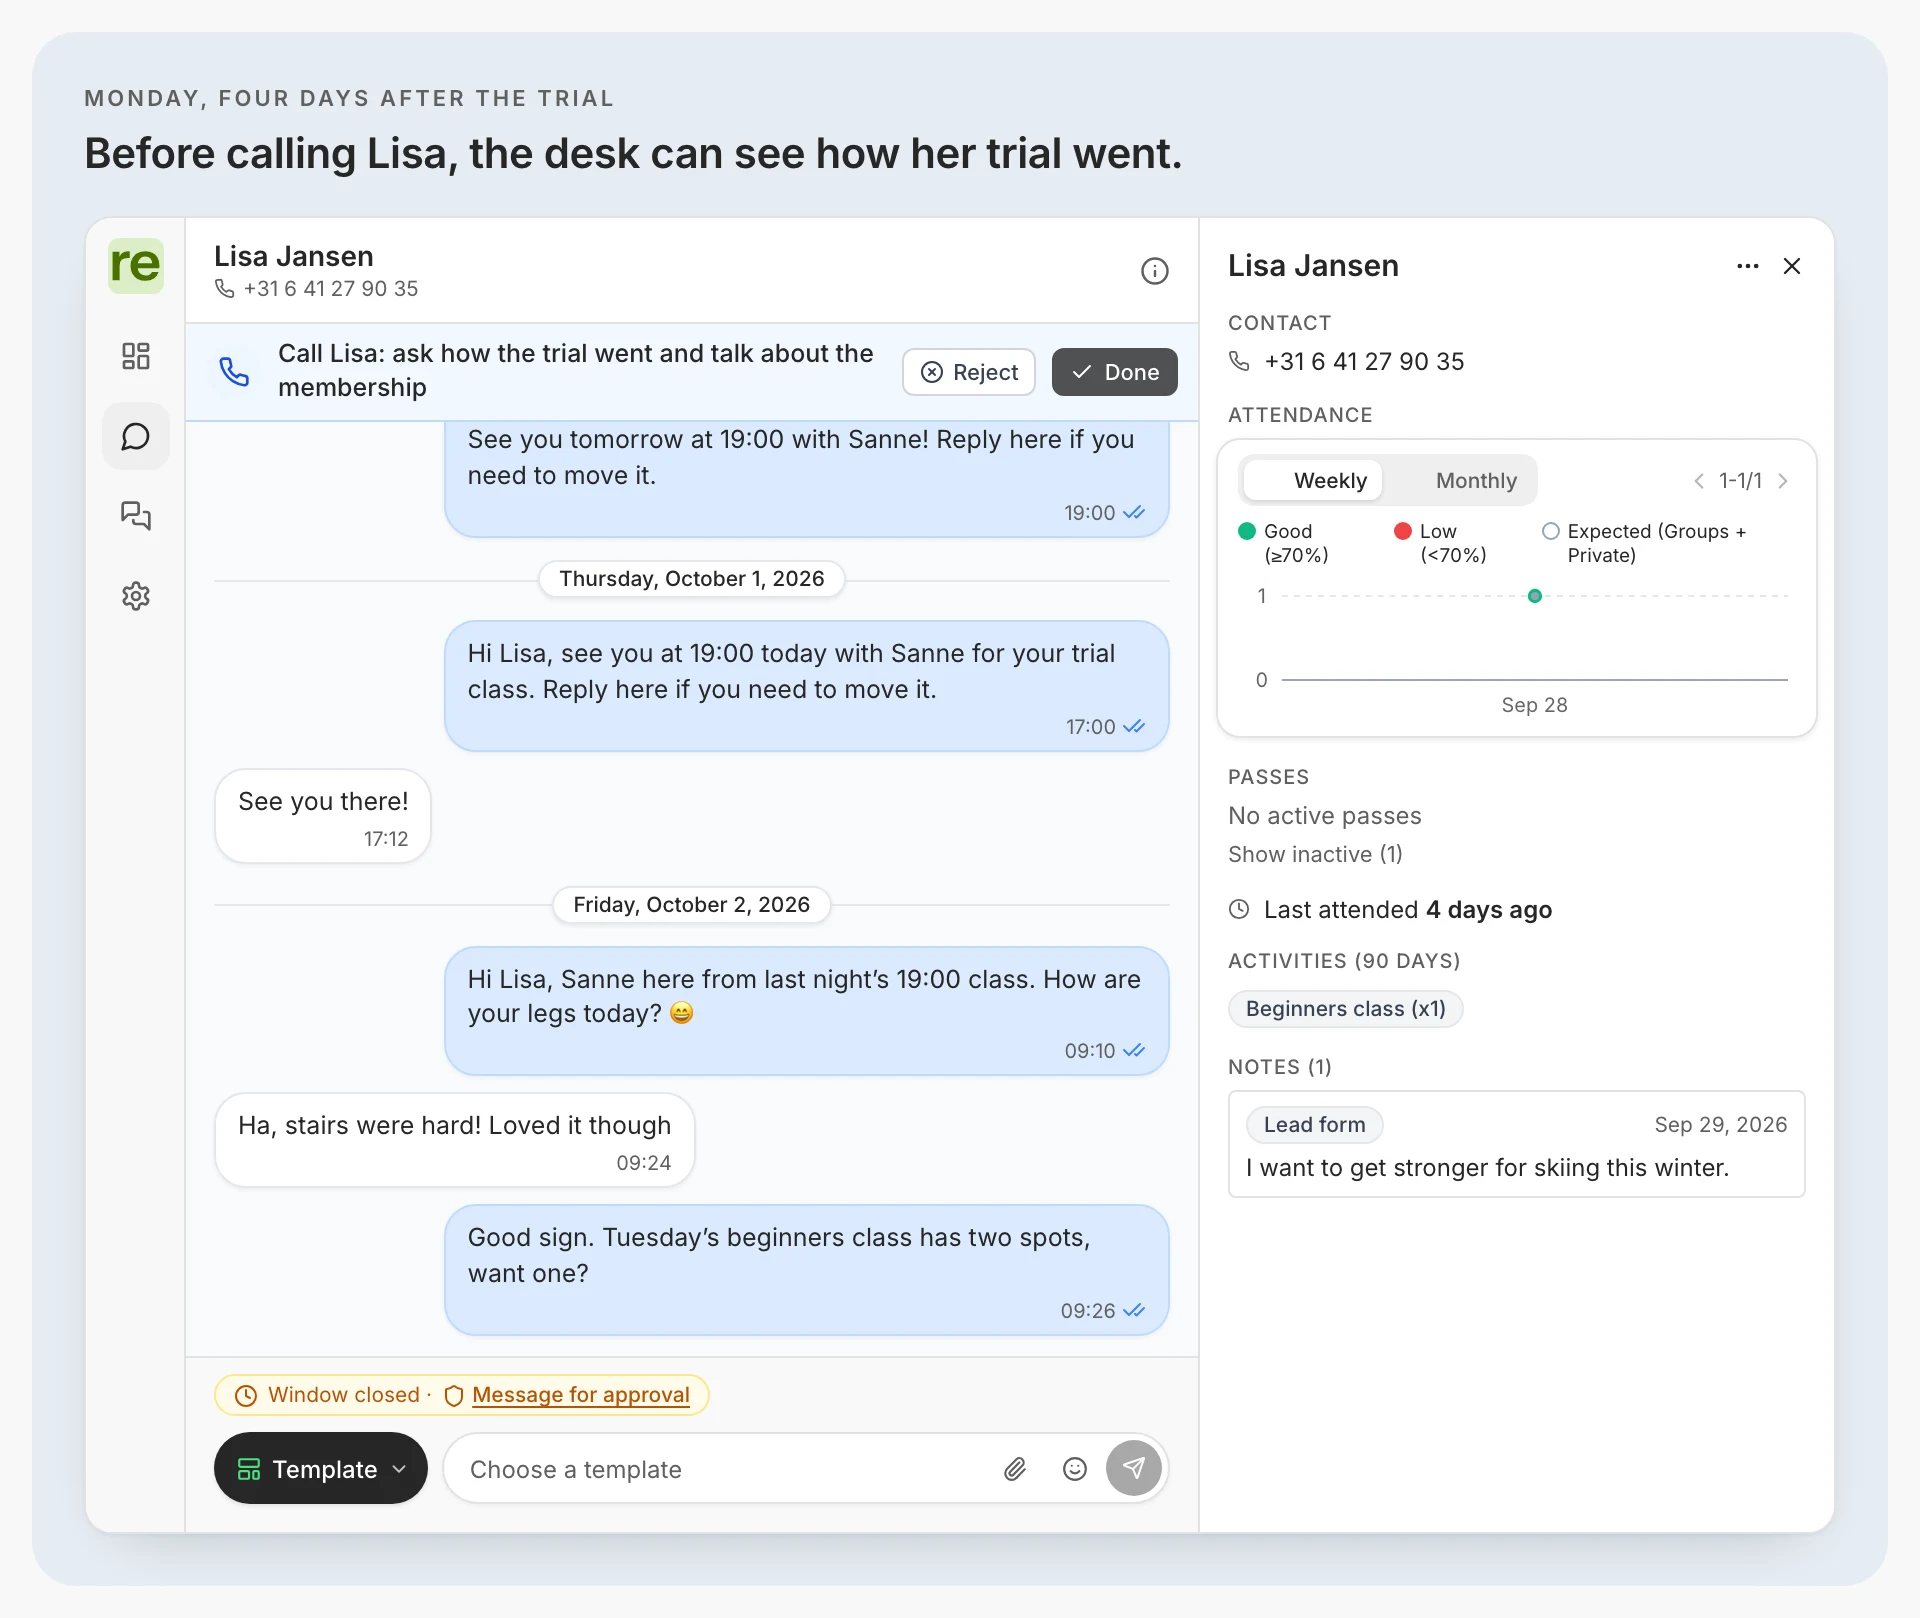The image size is (1920, 1618).
Task: Open the emoji picker smiley icon
Action: (1074, 1468)
